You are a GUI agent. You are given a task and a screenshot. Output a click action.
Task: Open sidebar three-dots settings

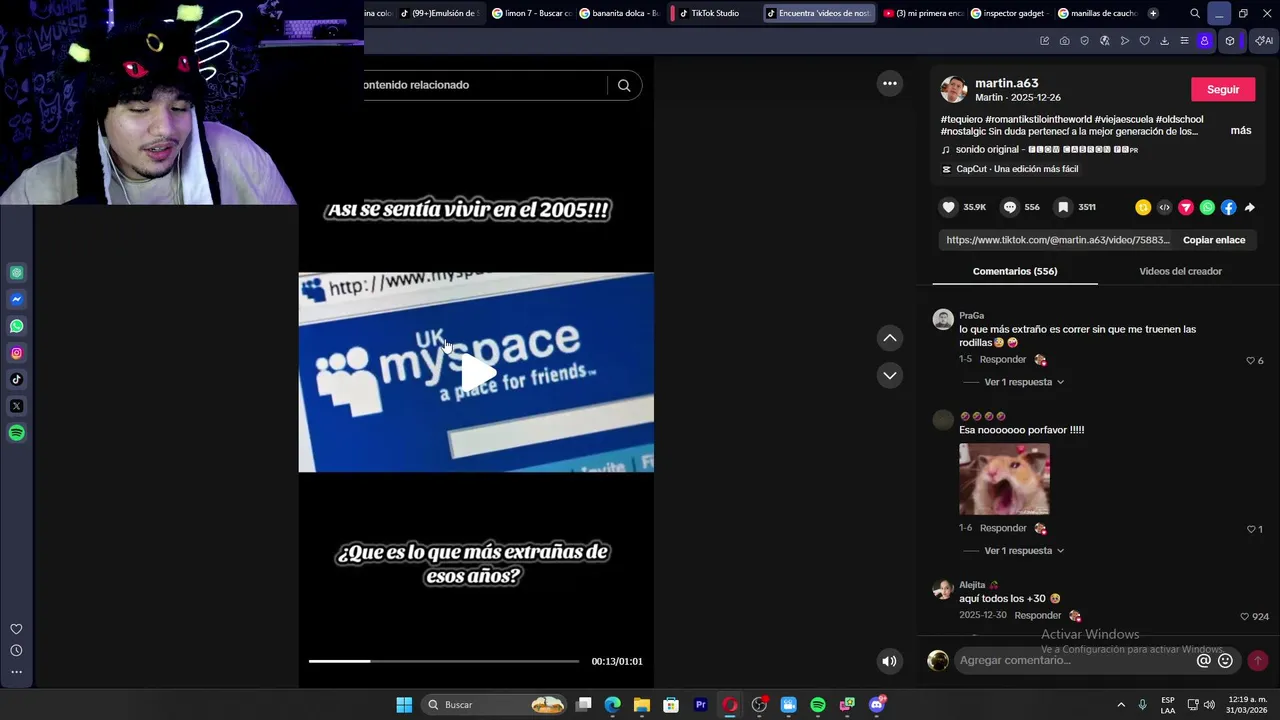(16, 672)
